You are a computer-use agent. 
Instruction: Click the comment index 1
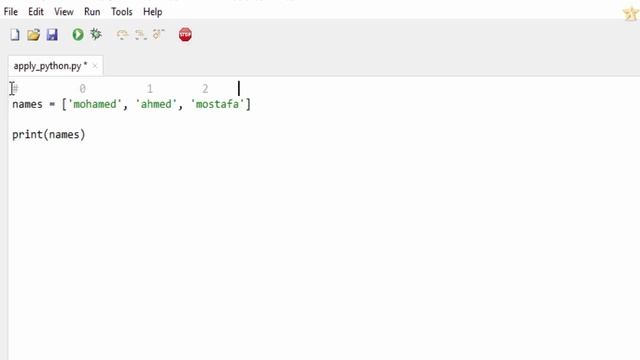point(150,89)
